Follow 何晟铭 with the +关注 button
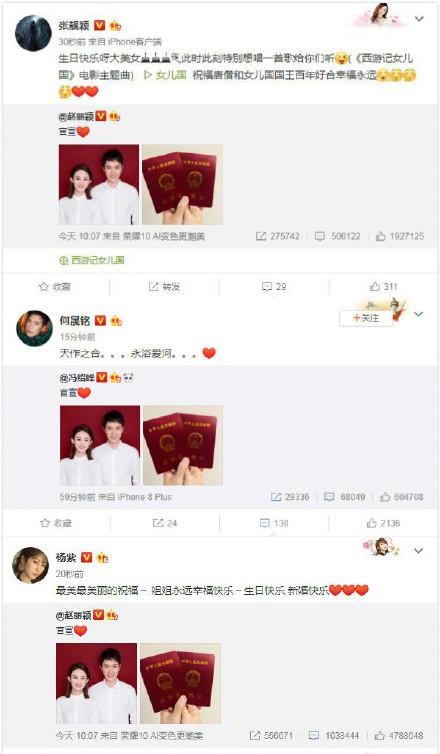The width and height of the screenshot is (440, 754). click(x=366, y=318)
